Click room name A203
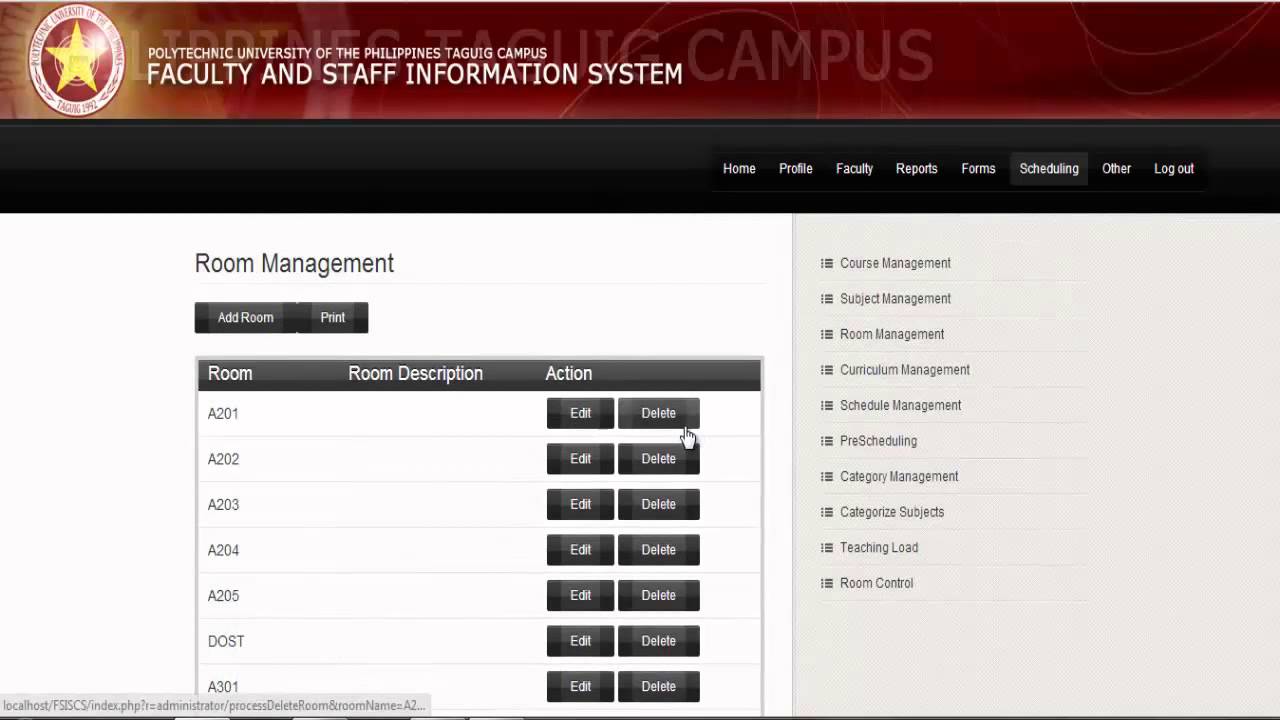 223,504
